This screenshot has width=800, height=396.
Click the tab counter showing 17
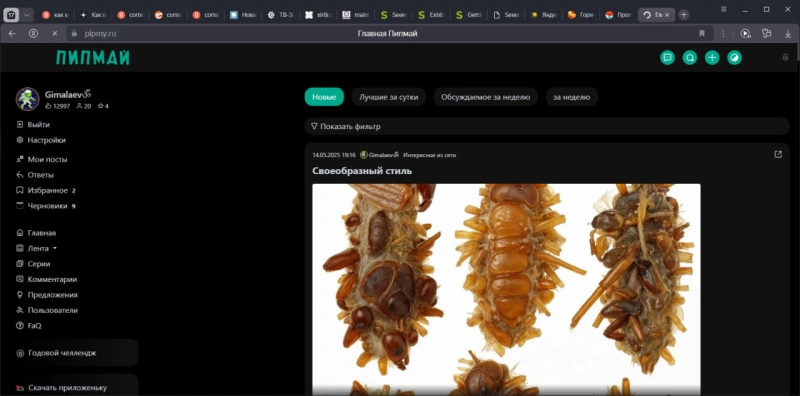click(11, 15)
